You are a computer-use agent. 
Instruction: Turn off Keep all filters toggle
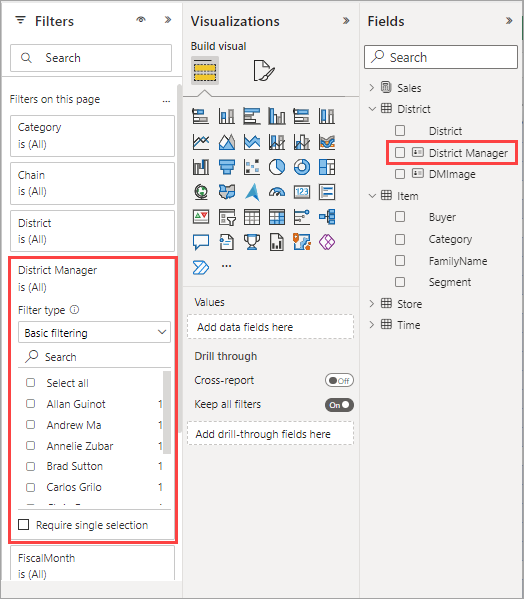tap(339, 405)
